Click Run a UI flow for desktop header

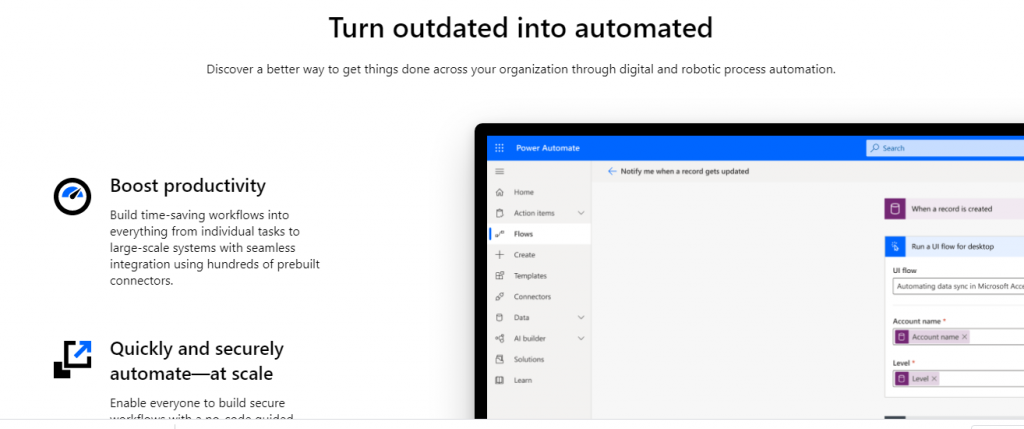(x=954, y=246)
